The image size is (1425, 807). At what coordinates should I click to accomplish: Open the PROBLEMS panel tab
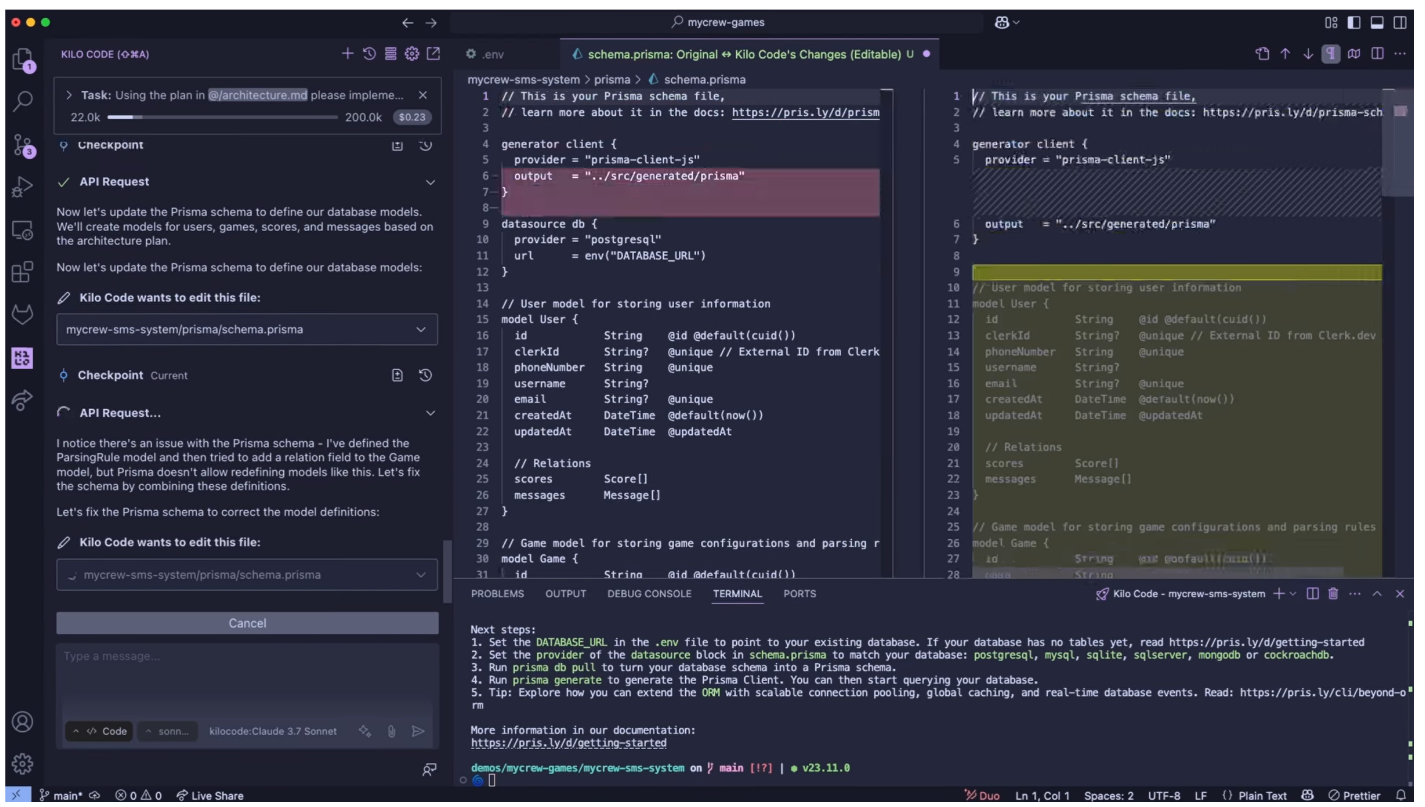click(497, 594)
